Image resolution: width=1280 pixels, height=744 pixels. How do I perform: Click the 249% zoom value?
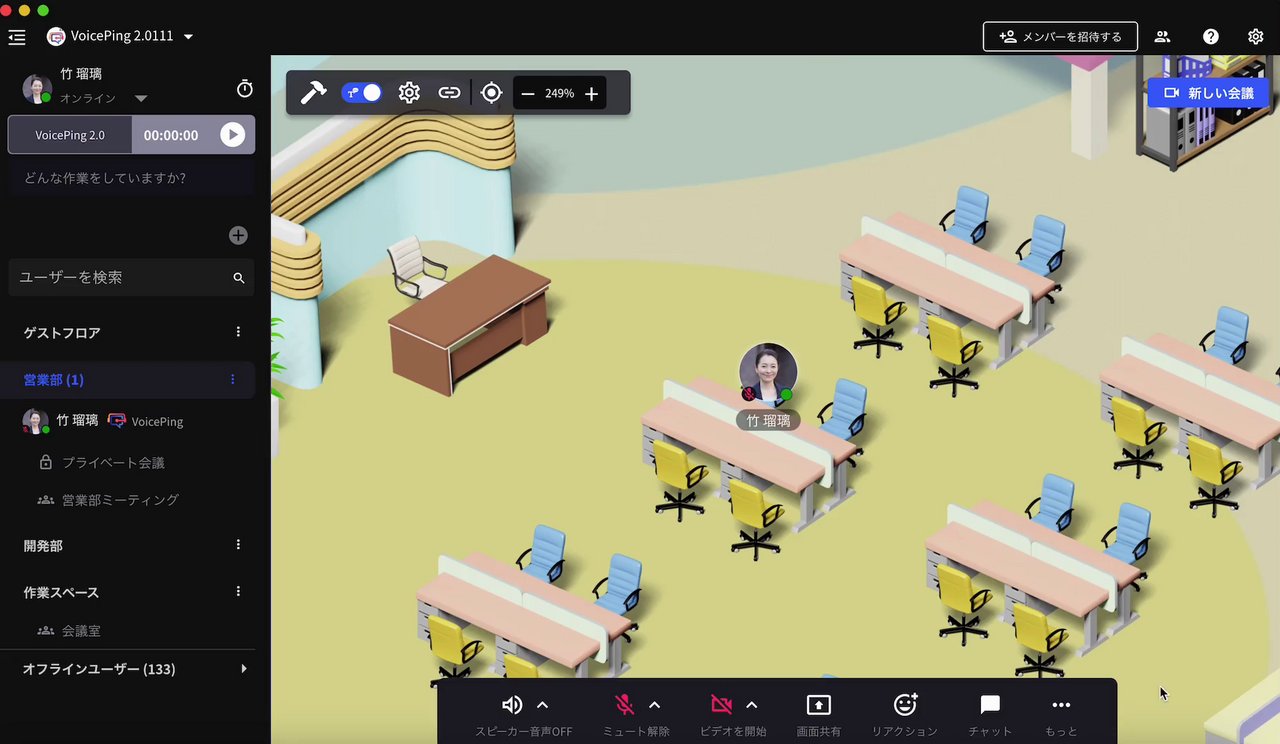click(559, 94)
